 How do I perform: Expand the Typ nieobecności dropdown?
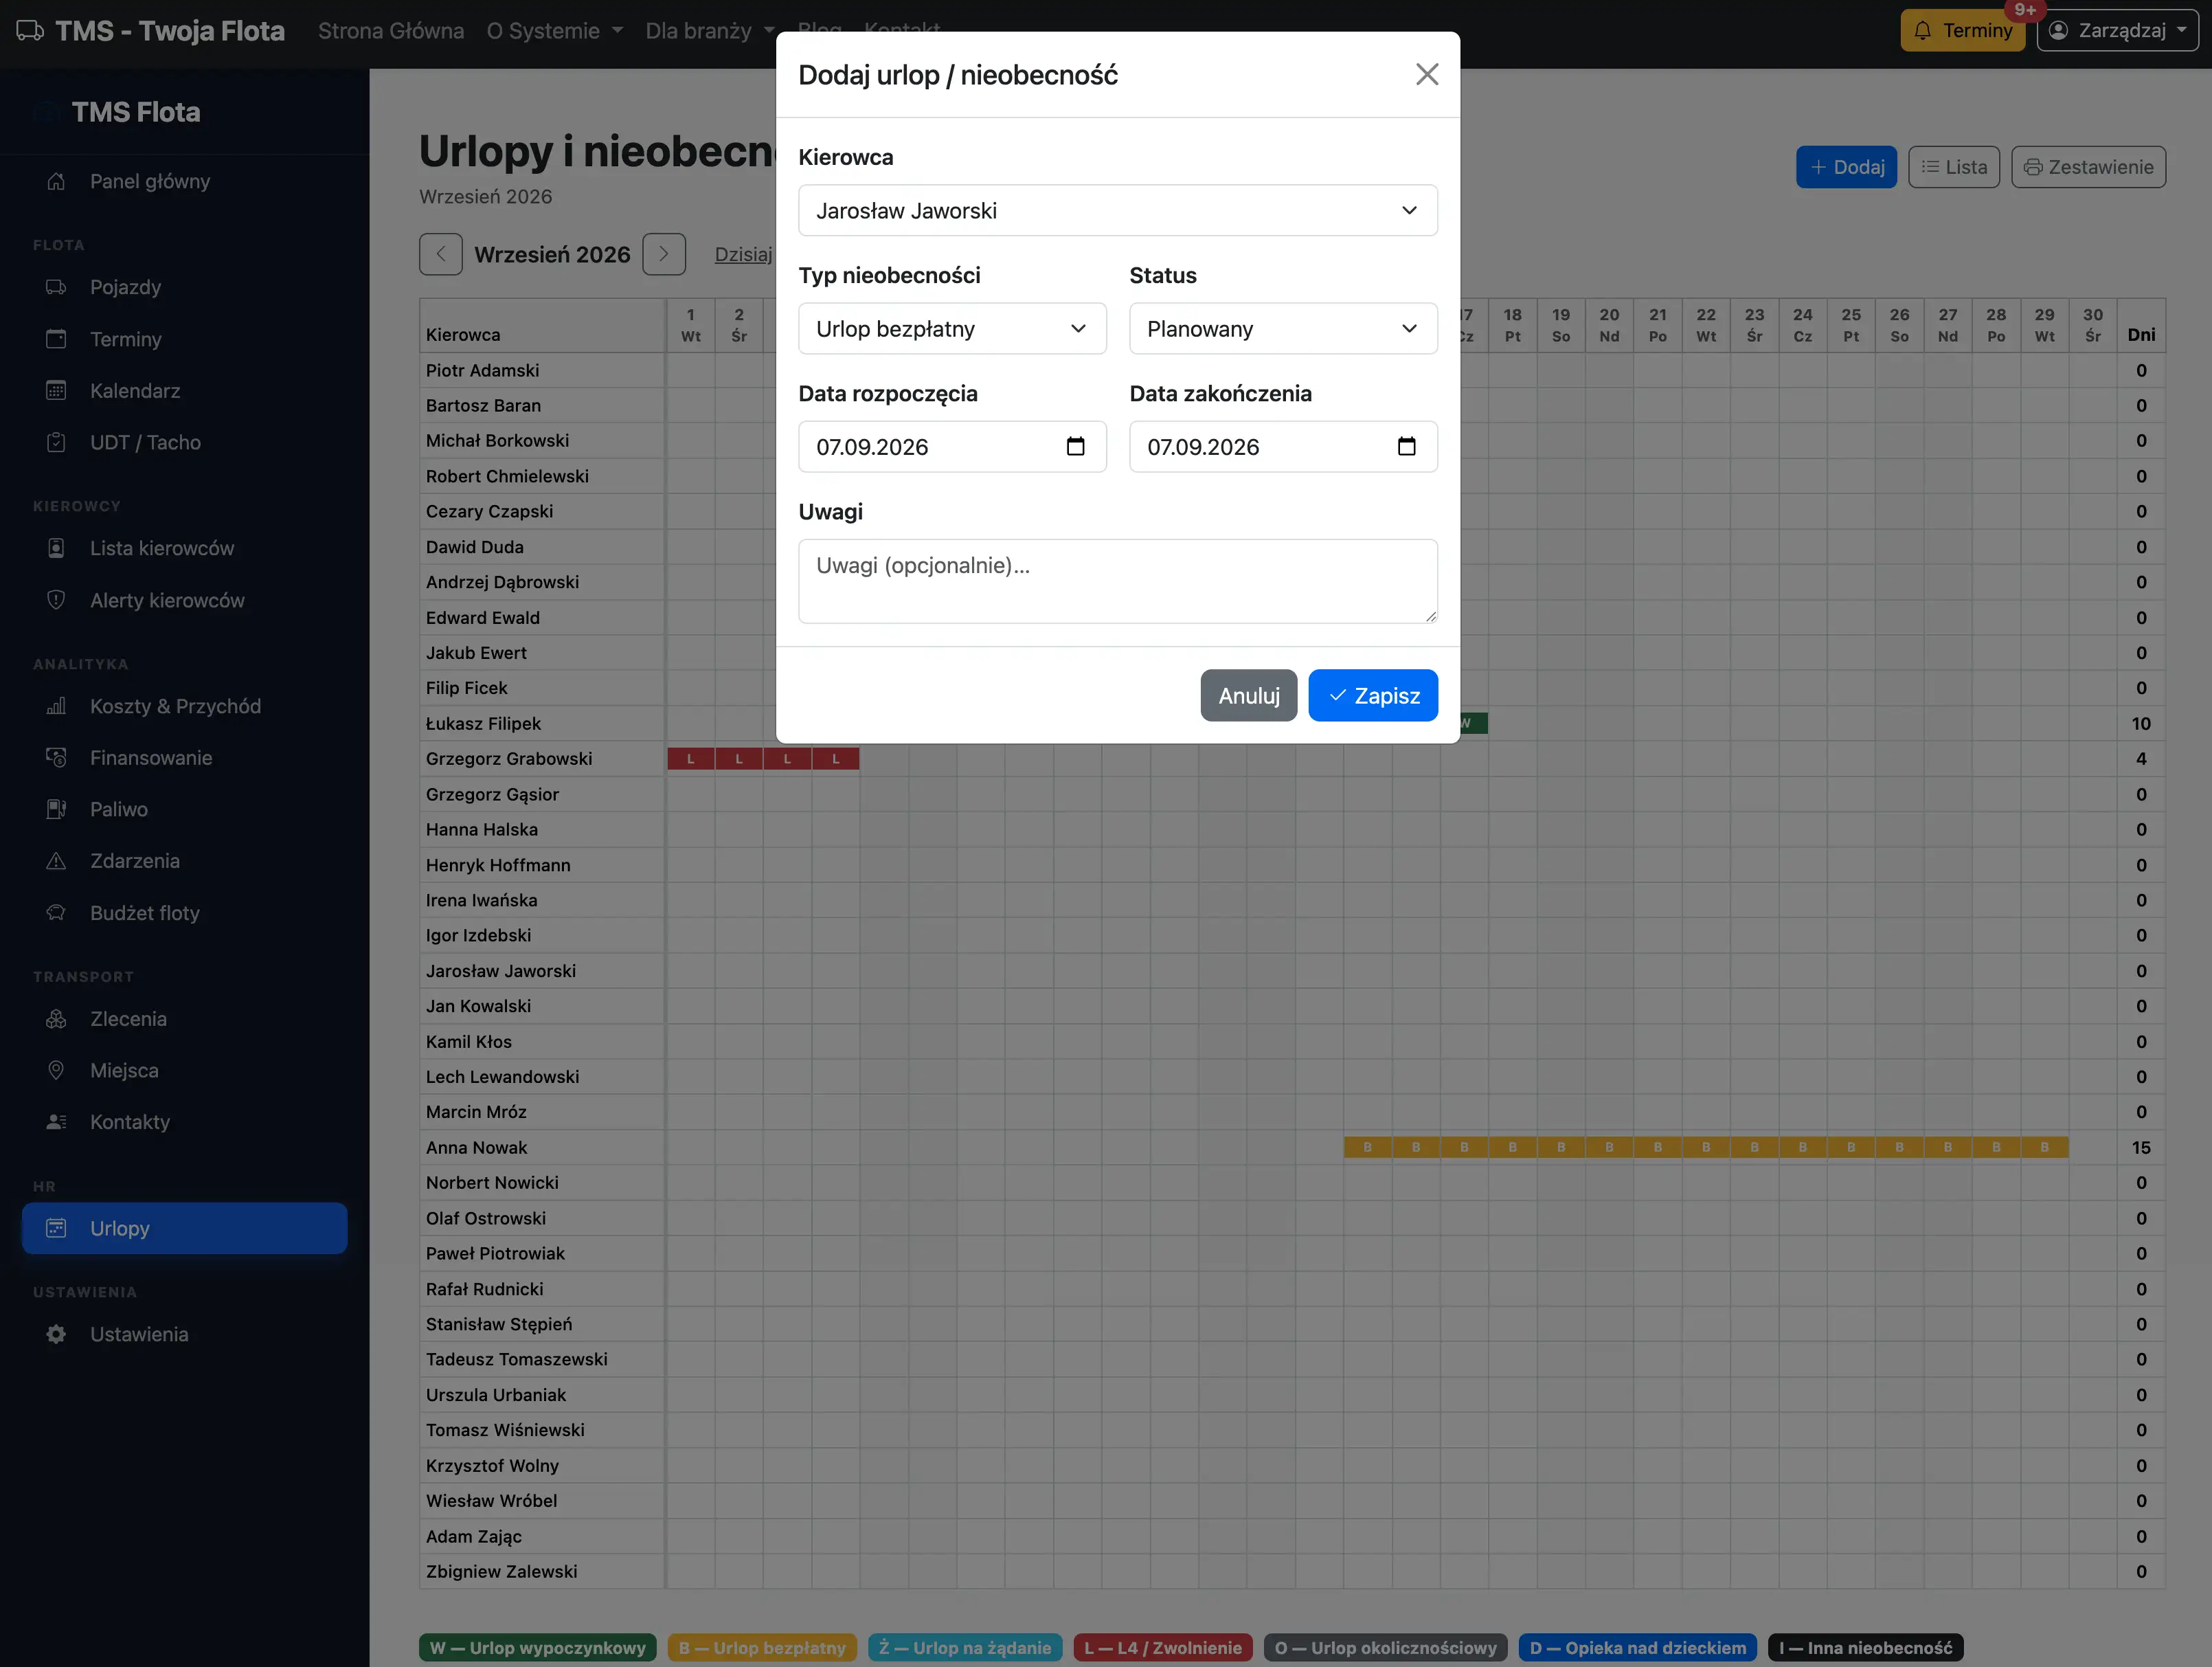click(x=952, y=328)
